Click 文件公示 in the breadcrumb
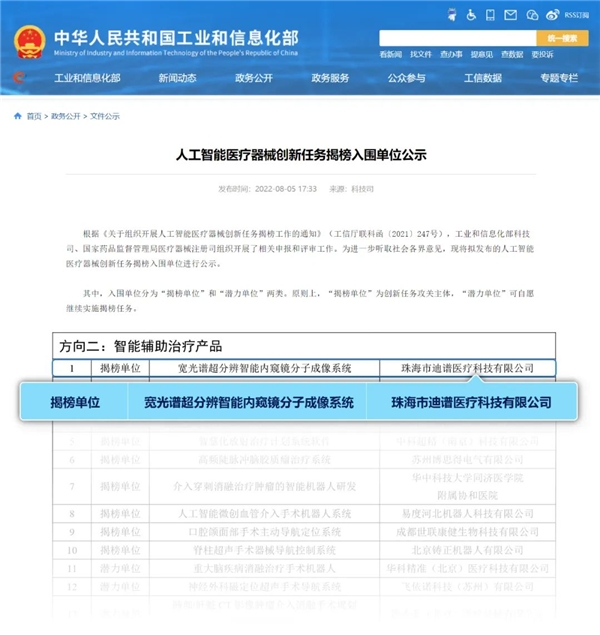The height and width of the screenshot is (635, 600). [105, 117]
